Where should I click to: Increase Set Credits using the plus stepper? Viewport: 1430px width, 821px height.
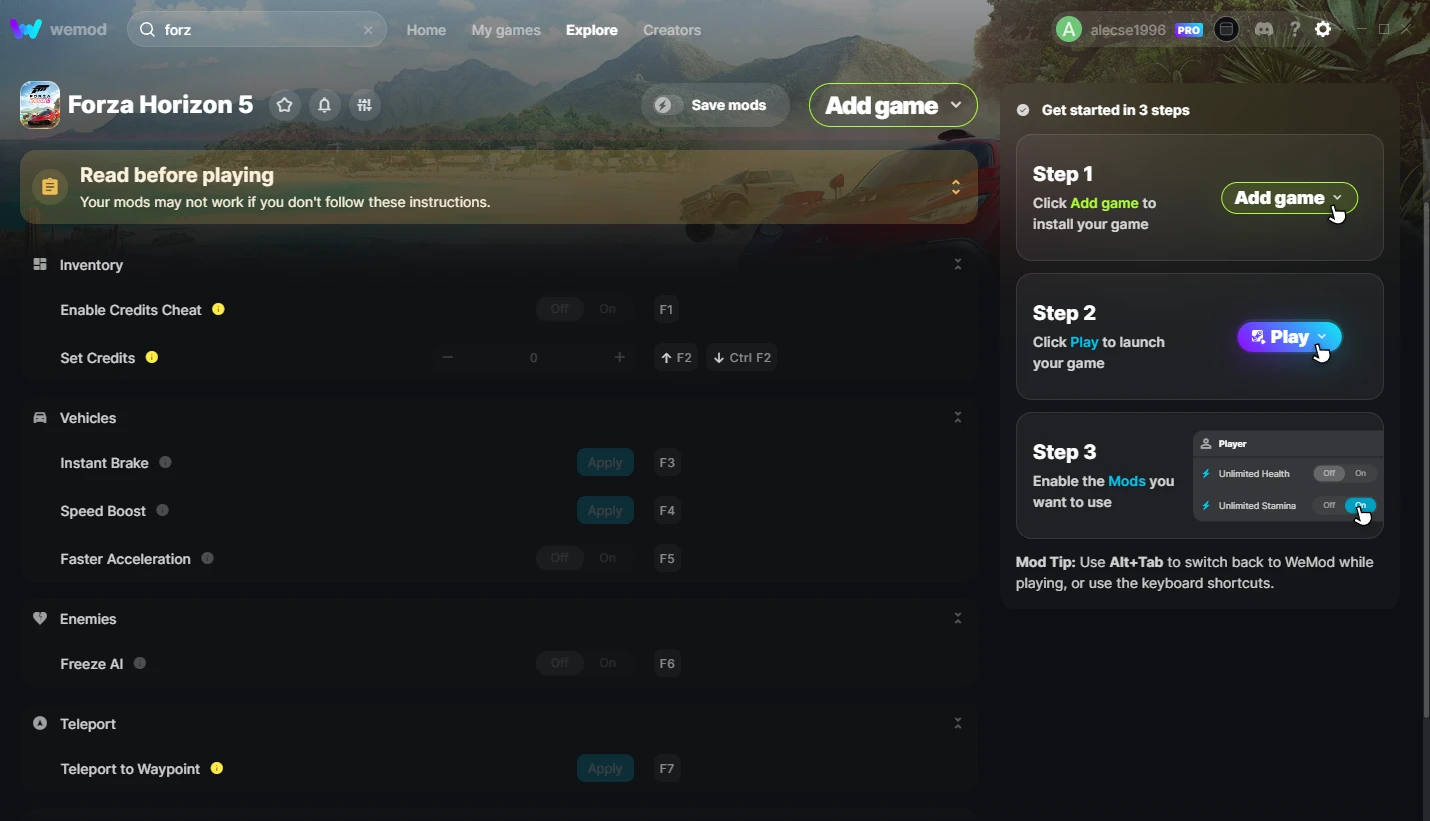click(620, 357)
